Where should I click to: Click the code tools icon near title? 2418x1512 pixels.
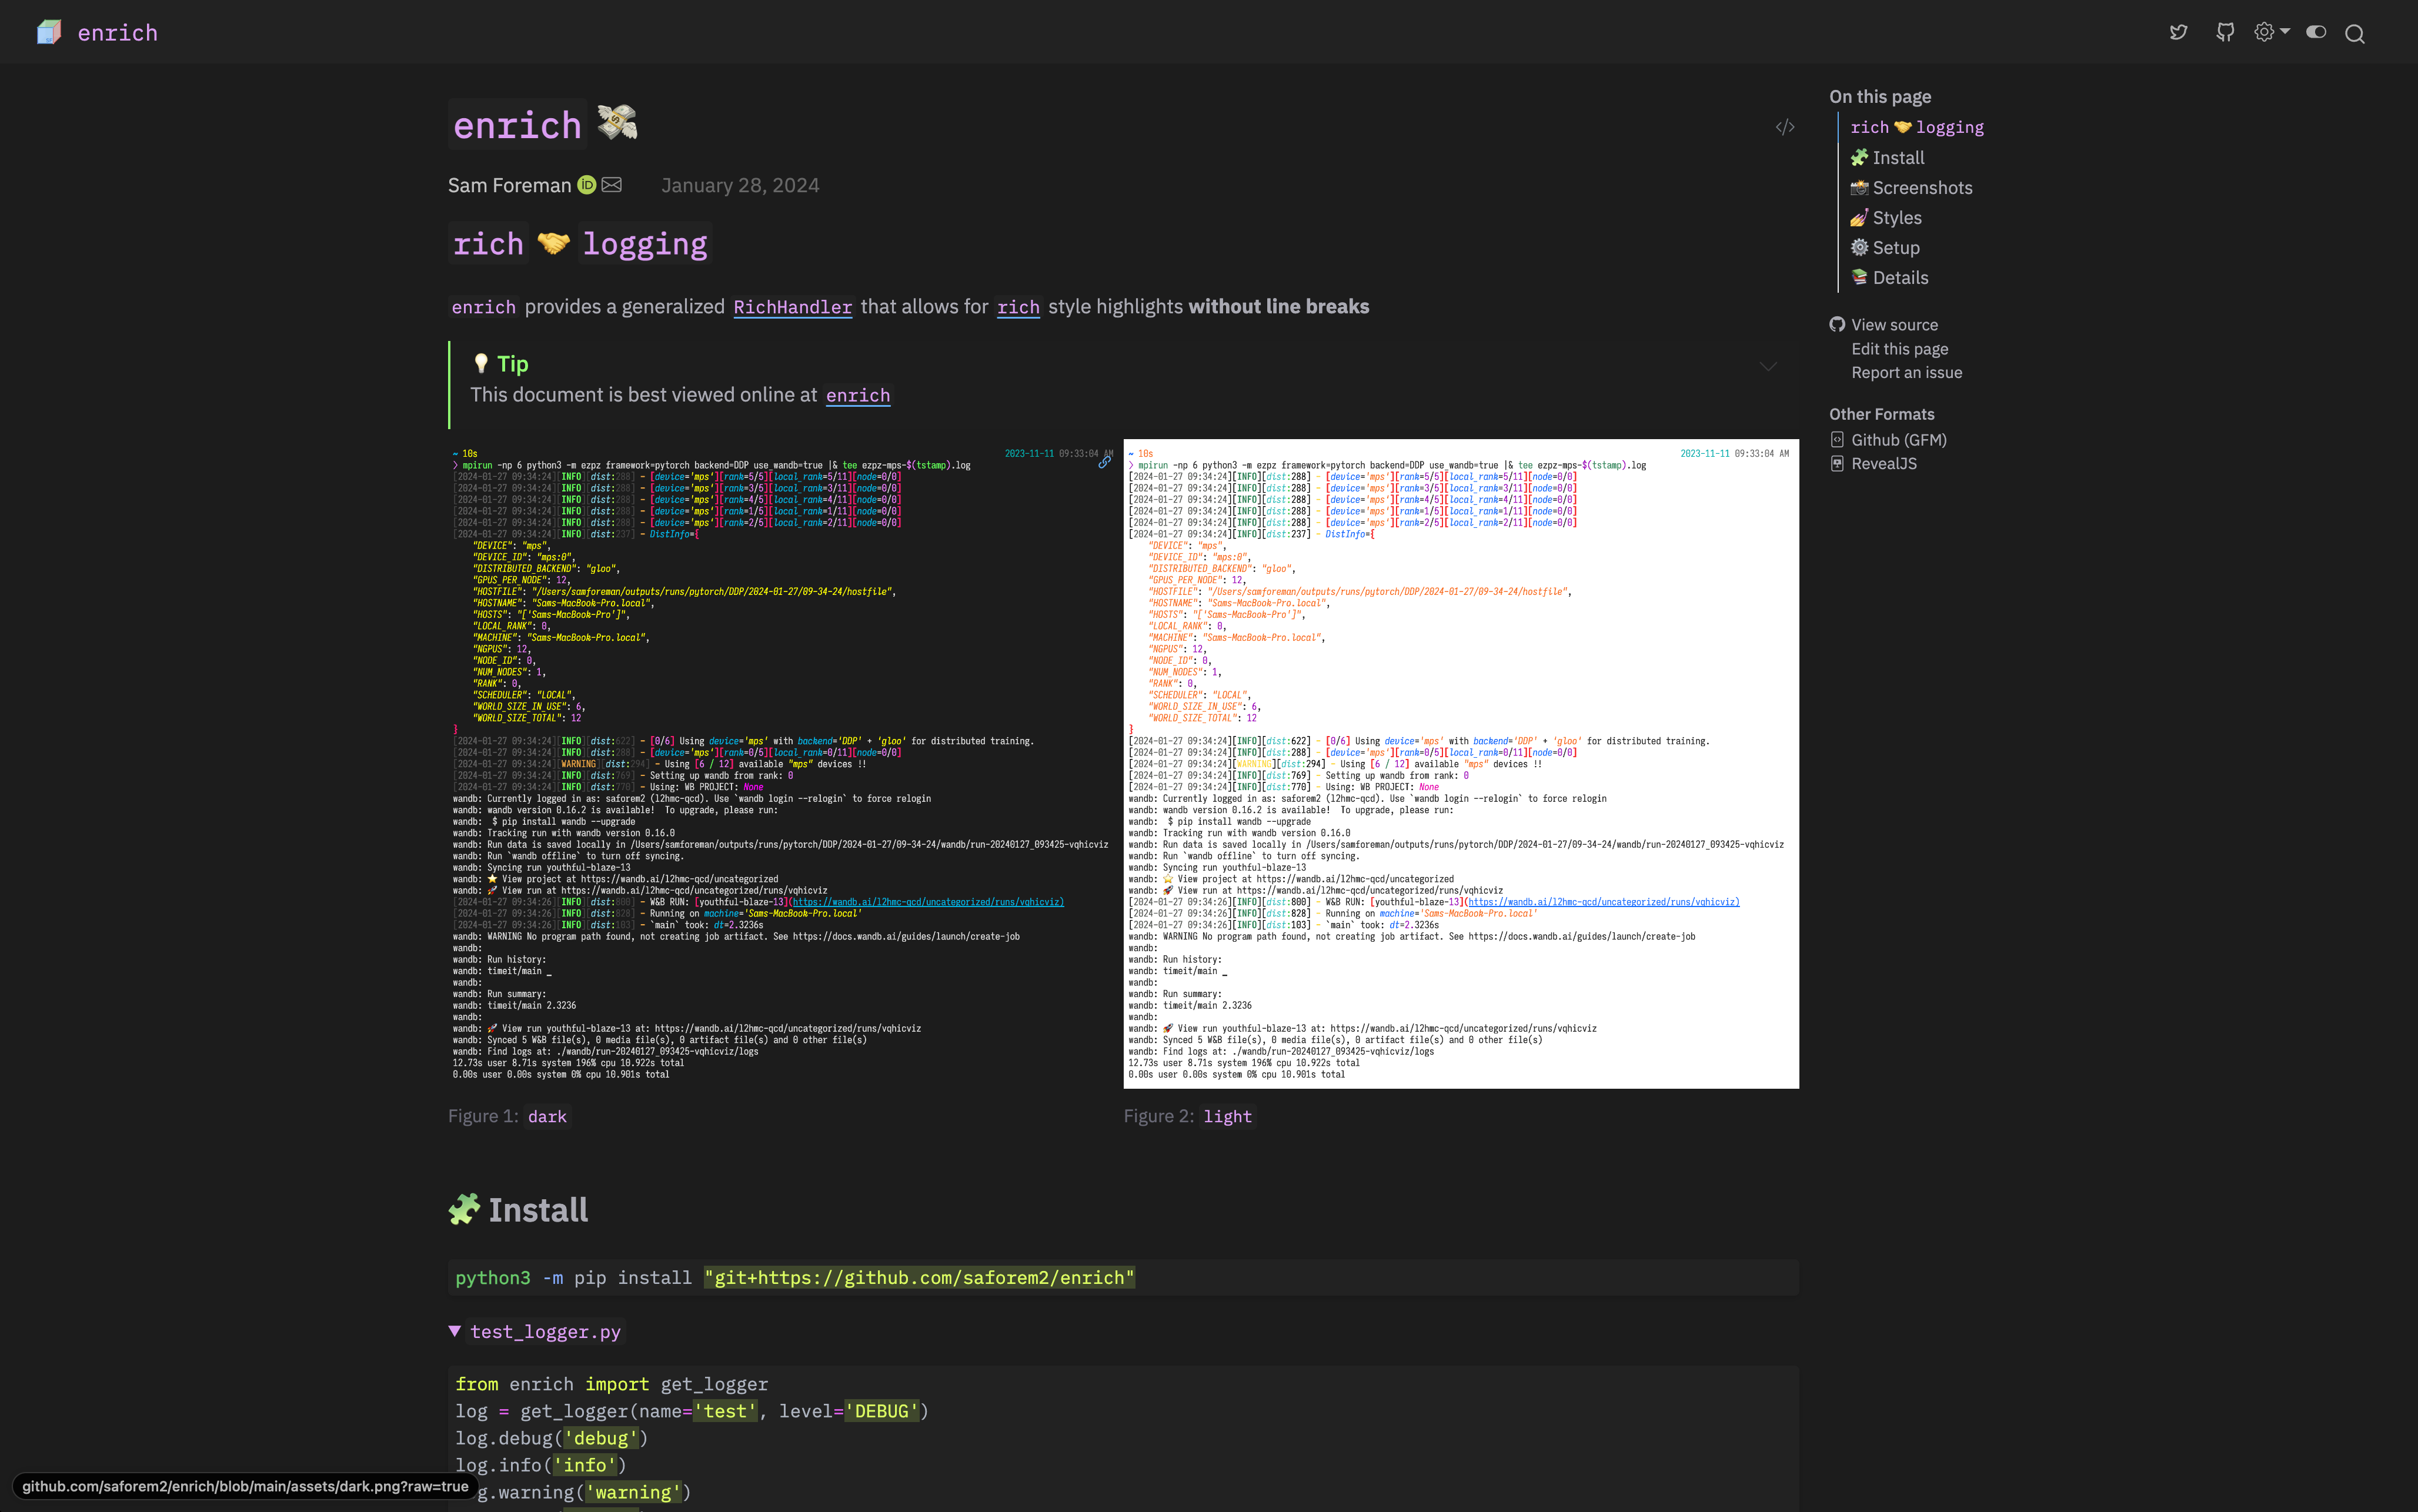(x=1785, y=127)
